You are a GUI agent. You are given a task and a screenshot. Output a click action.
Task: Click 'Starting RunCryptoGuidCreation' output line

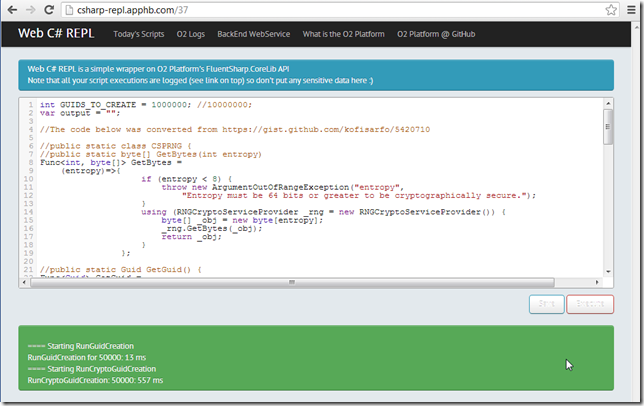(x=92, y=369)
